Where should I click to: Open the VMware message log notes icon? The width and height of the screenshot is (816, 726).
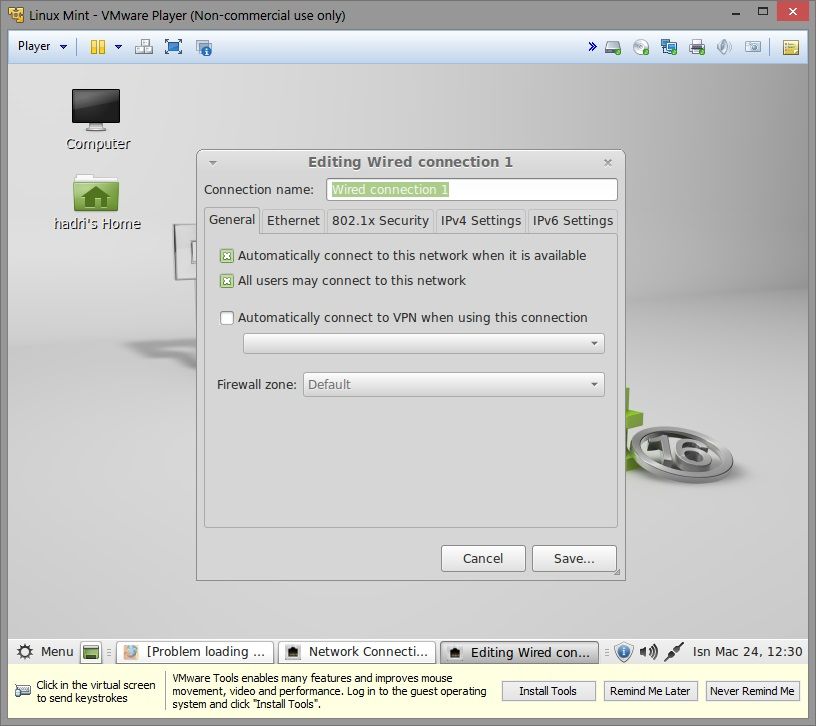click(x=790, y=48)
